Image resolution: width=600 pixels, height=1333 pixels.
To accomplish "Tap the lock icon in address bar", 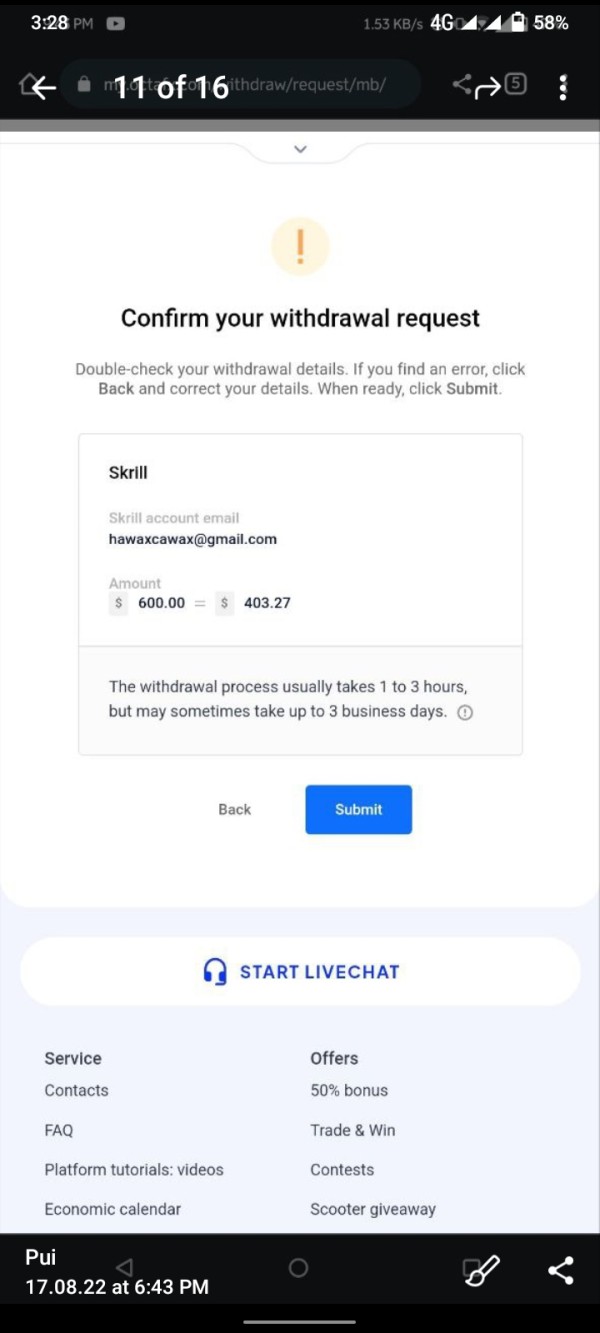I will pos(84,85).
